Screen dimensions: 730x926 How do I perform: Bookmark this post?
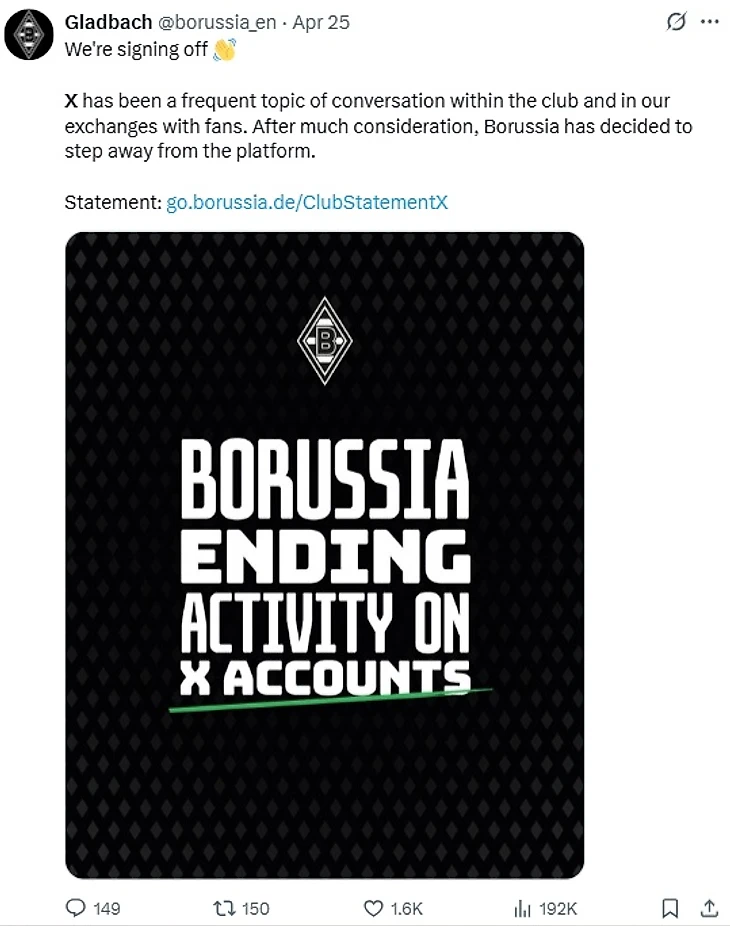point(670,908)
